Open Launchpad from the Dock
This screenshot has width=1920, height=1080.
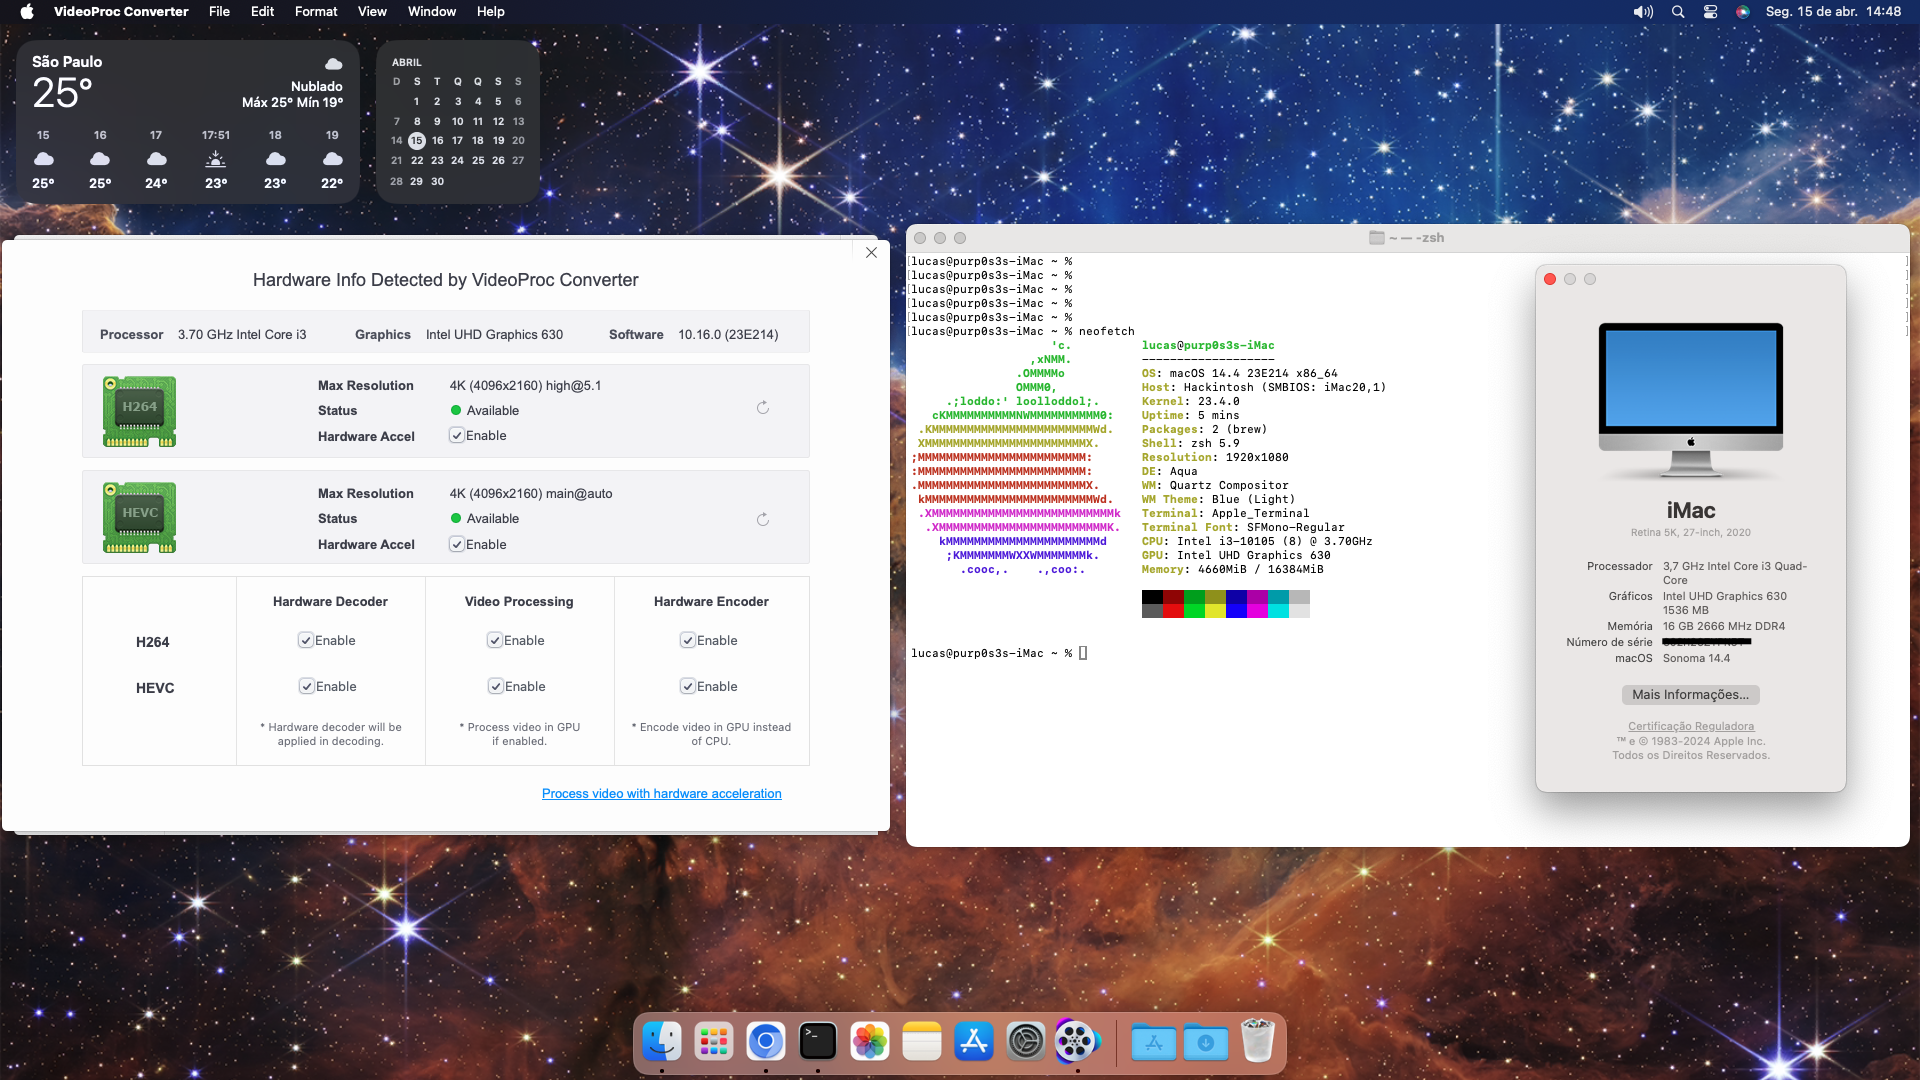coord(714,1042)
